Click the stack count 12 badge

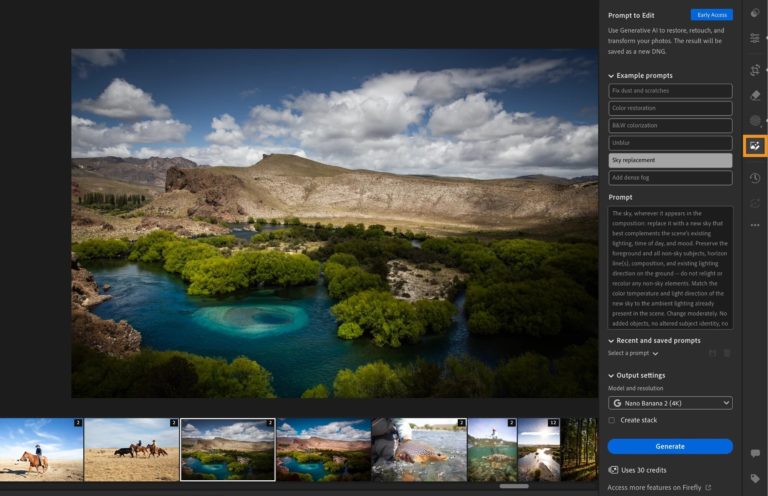553,423
